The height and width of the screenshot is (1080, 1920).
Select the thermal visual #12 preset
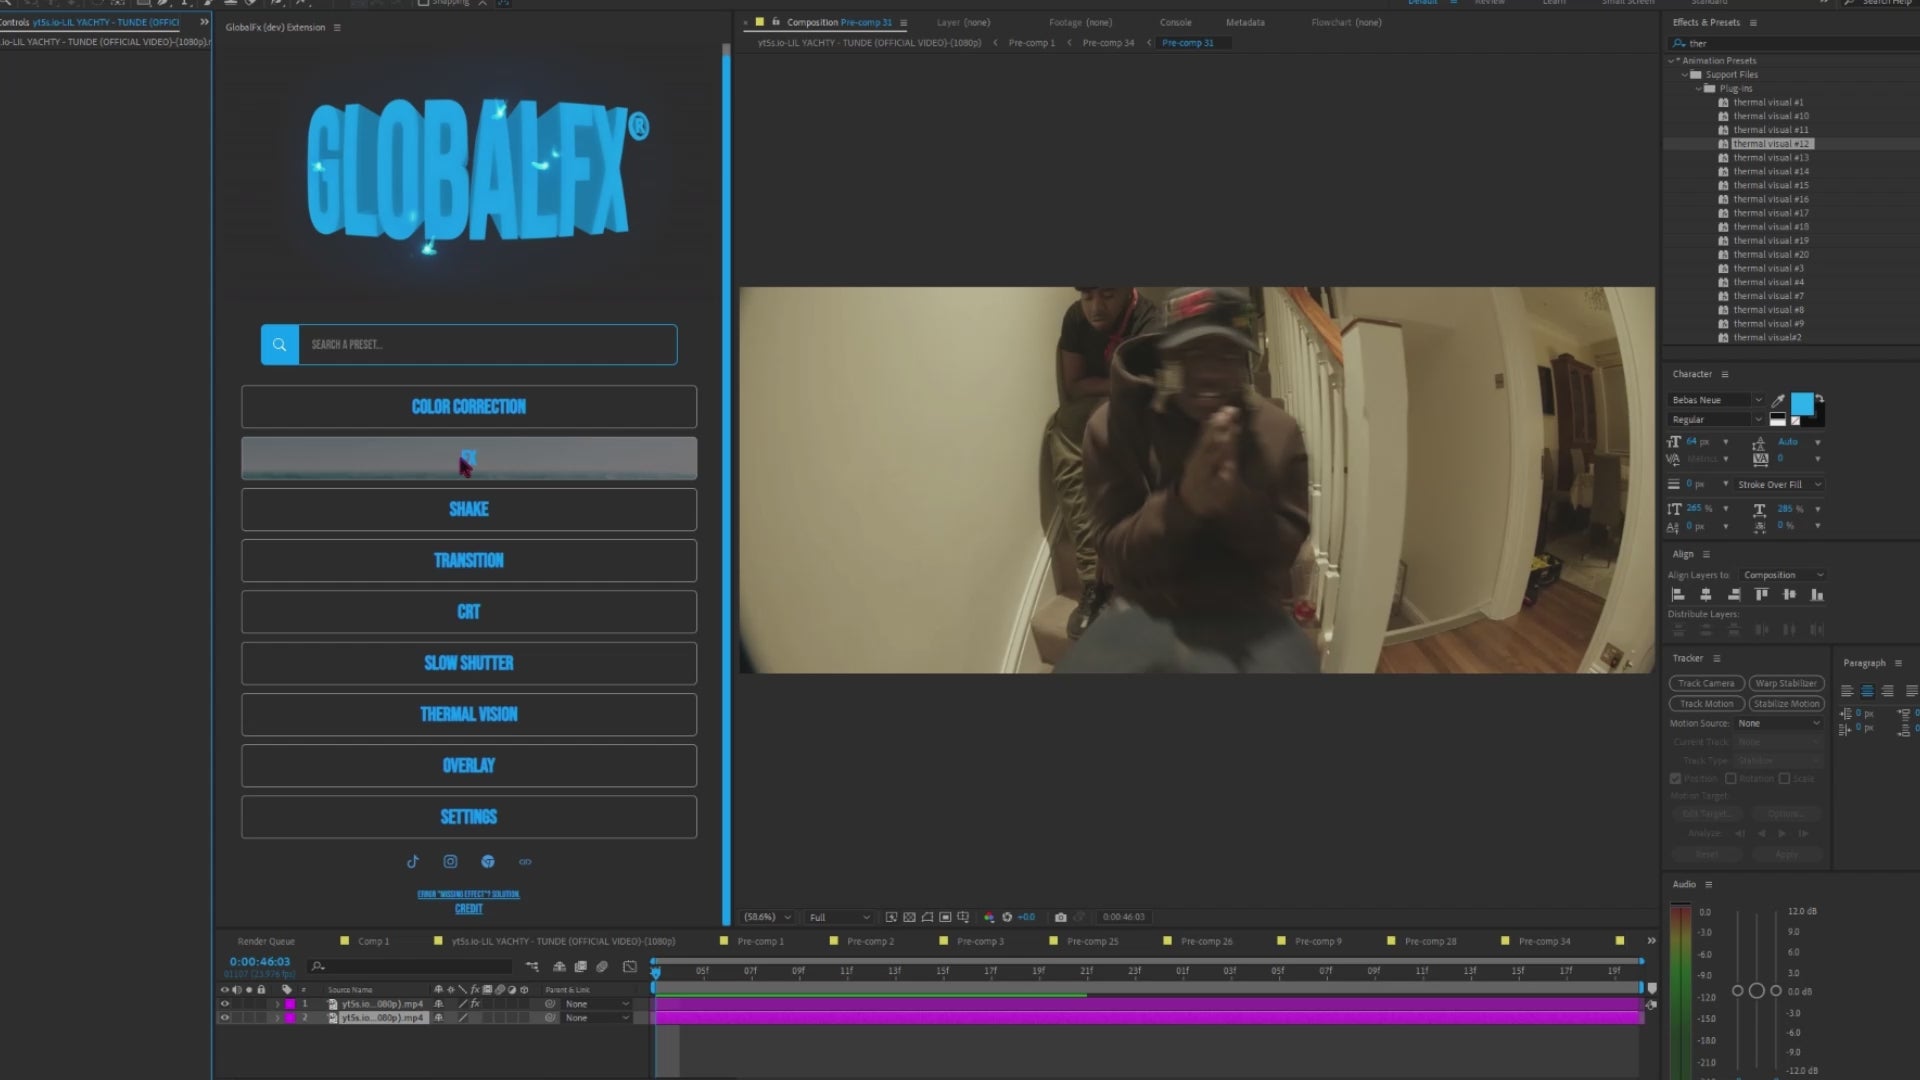coord(1771,144)
